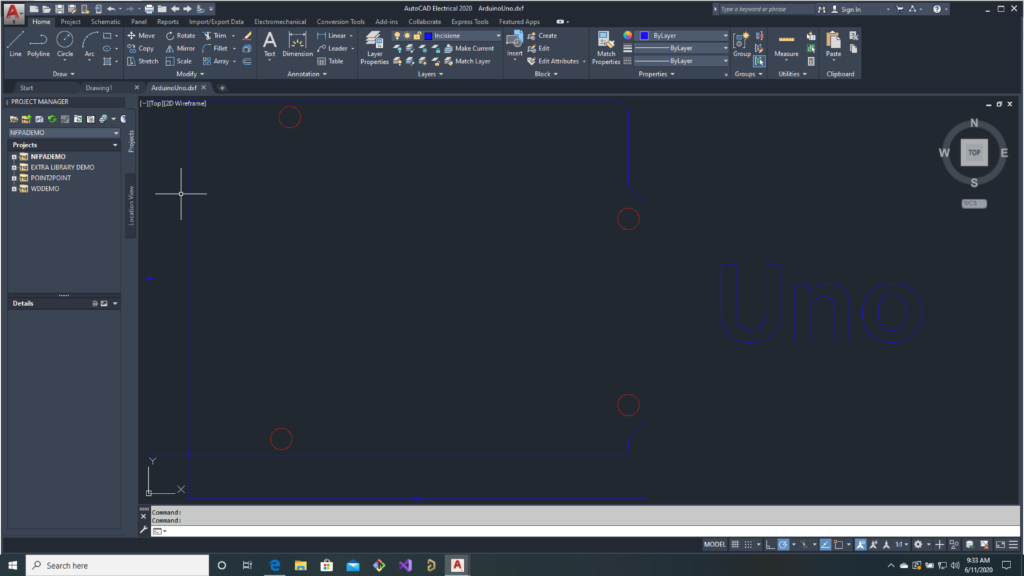Expand the WDDEMO project node
This screenshot has width=1024, height=576.
coord(14,189)
